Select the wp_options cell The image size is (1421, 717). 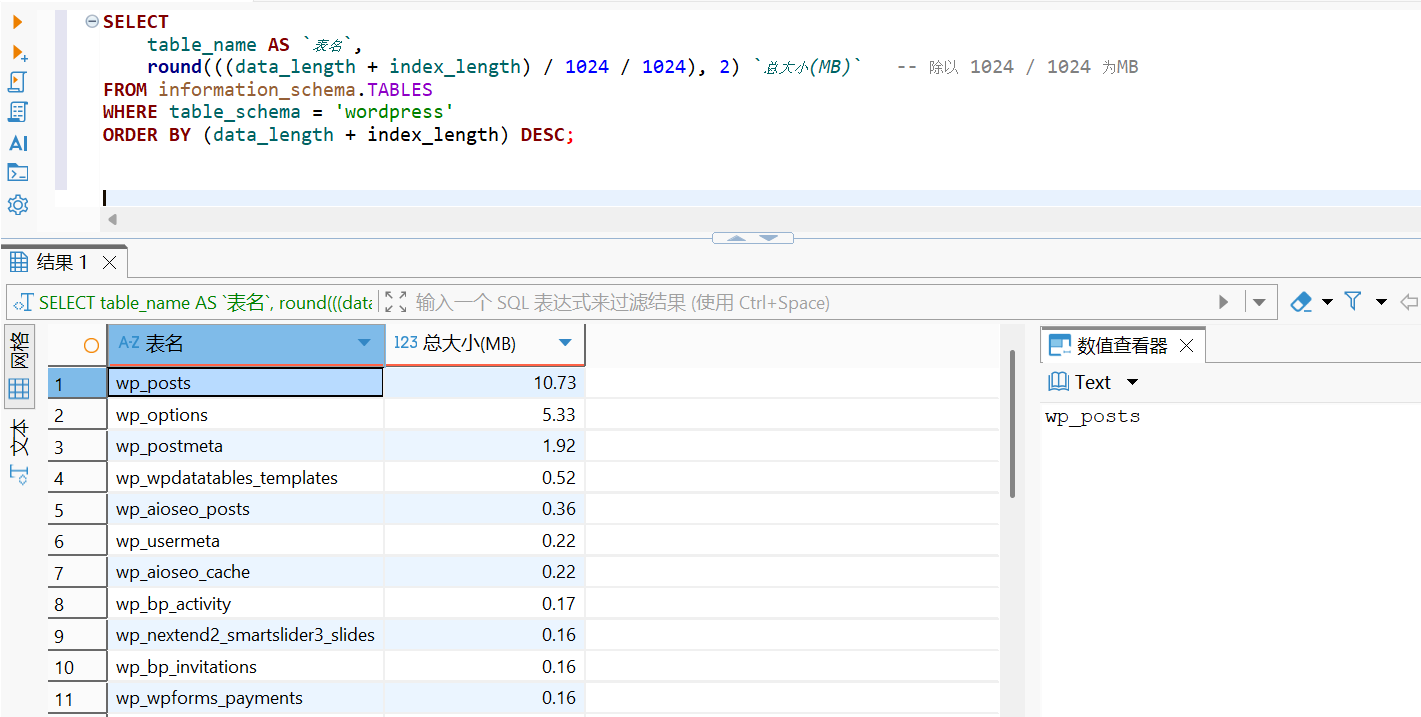[x=245, y=415]
